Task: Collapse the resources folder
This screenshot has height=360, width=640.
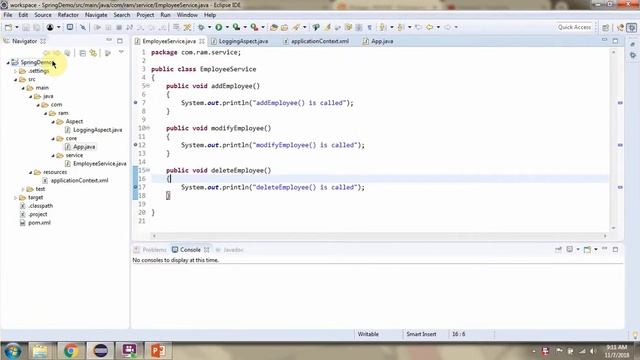Action: [x=31, y=172]
